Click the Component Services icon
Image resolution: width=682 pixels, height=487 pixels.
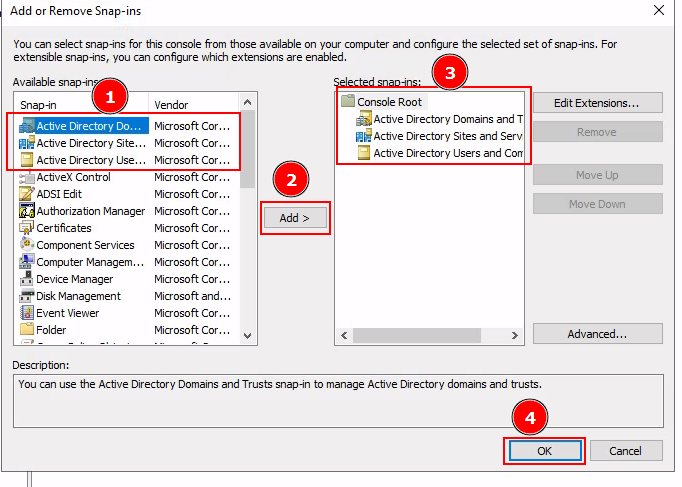[27, 245]
